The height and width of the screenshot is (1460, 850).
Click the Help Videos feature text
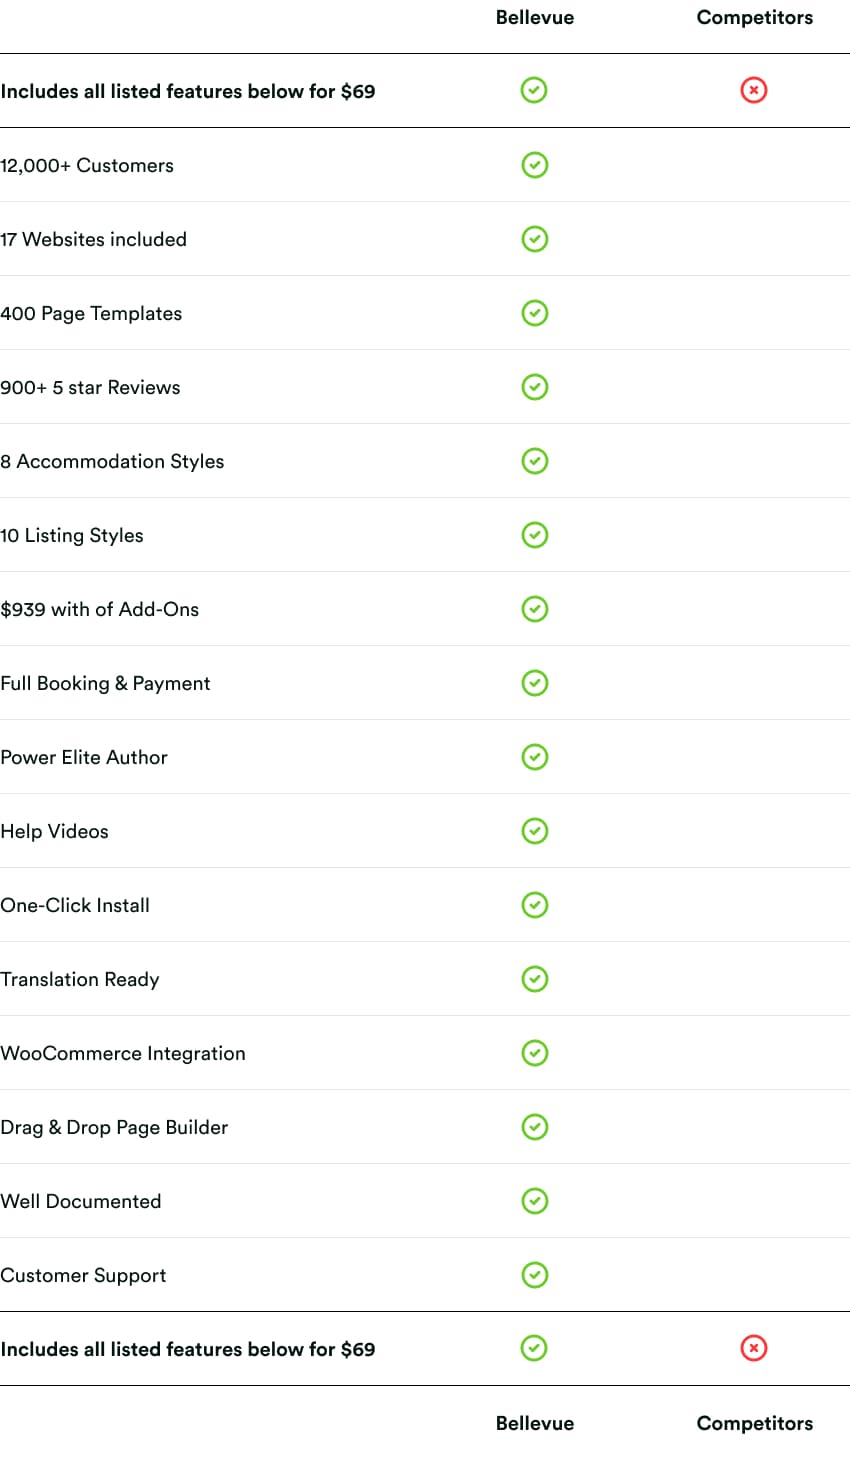click(x=55, y=831)
